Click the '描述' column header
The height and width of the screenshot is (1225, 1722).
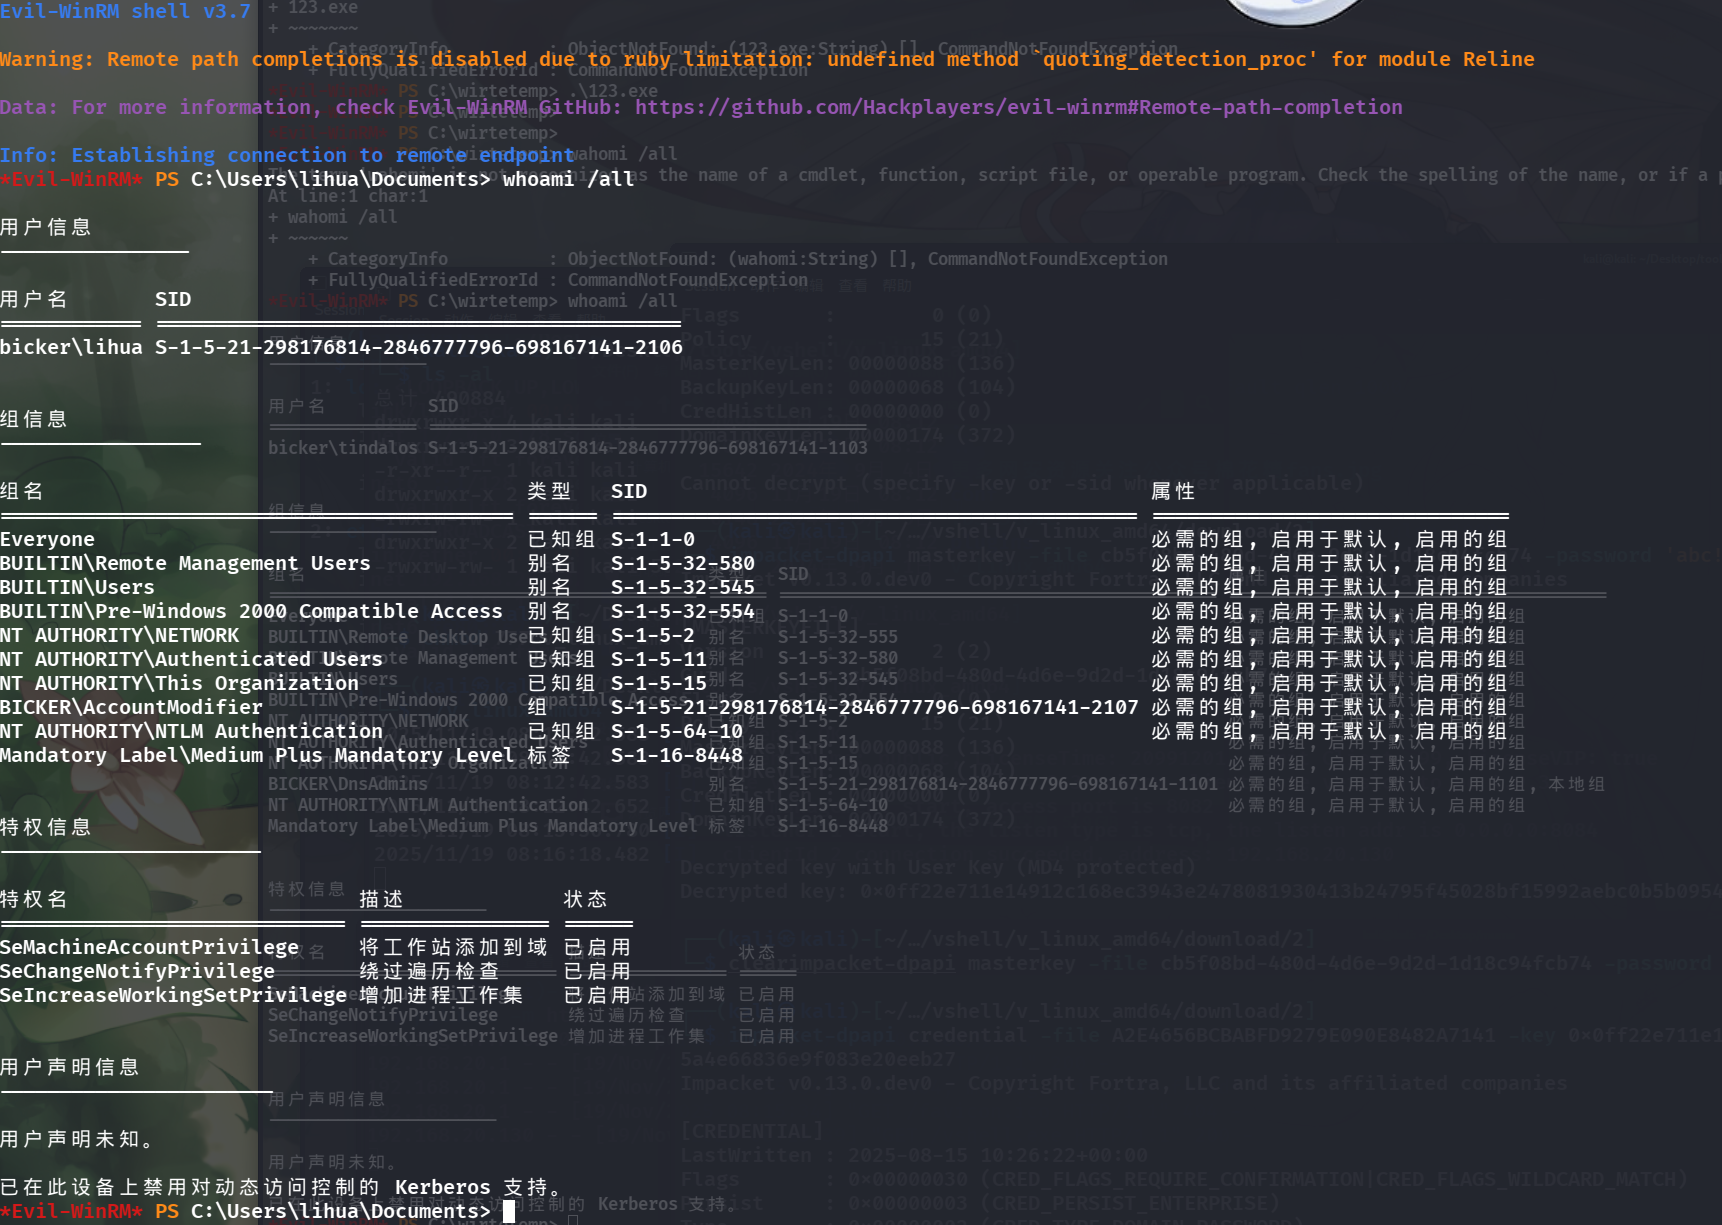coord(382,899)
